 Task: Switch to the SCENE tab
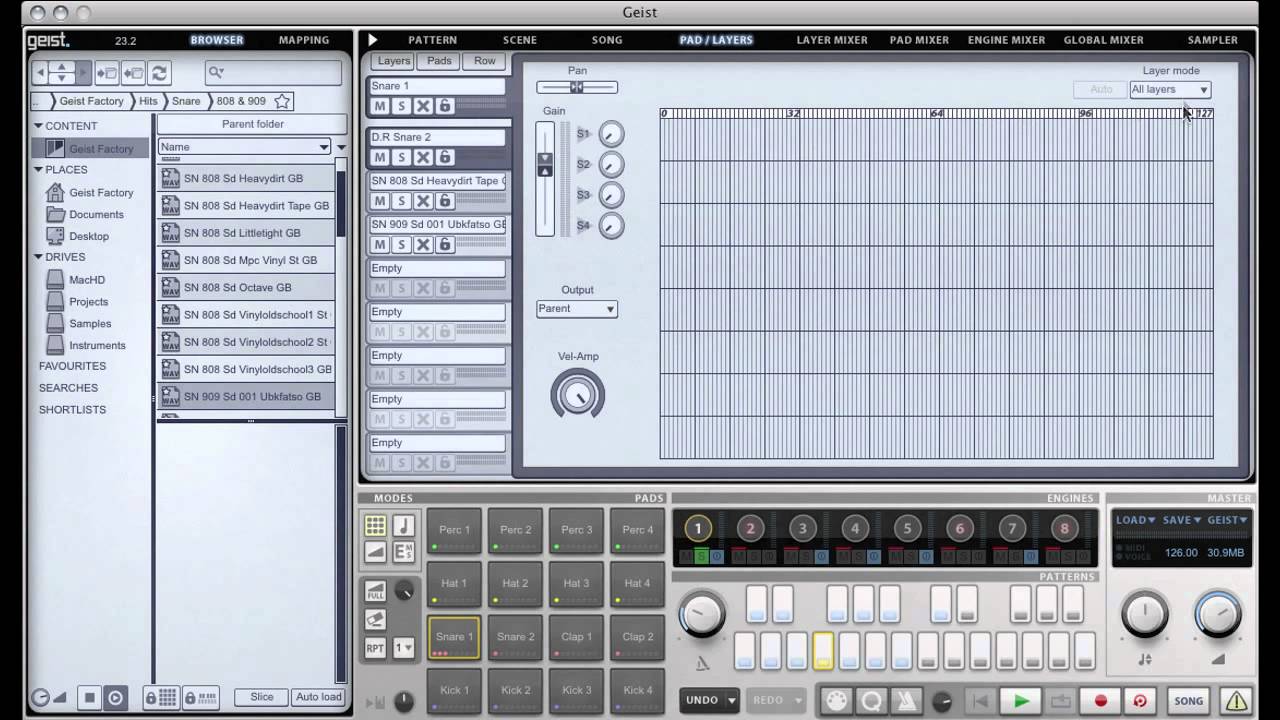pyautogui.click(x=520, y=40)
